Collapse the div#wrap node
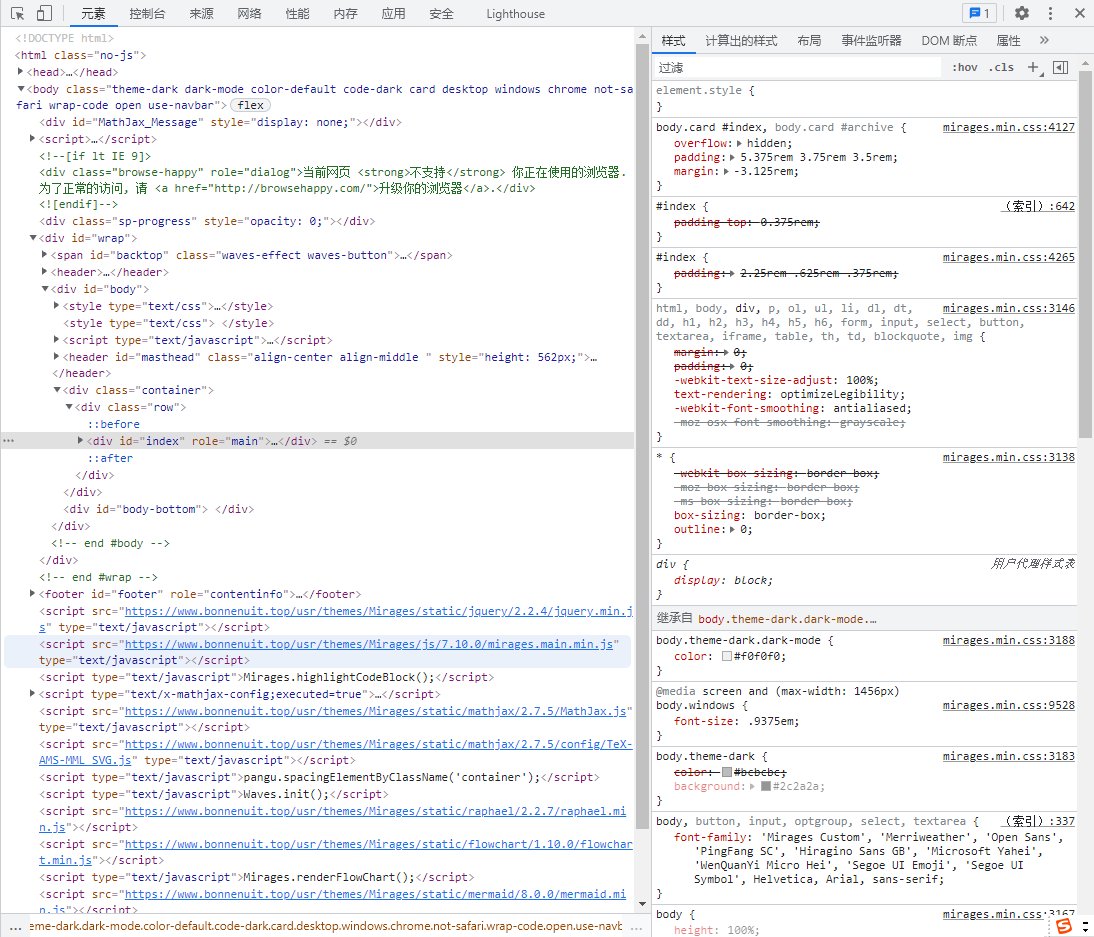 coord(32,237)
